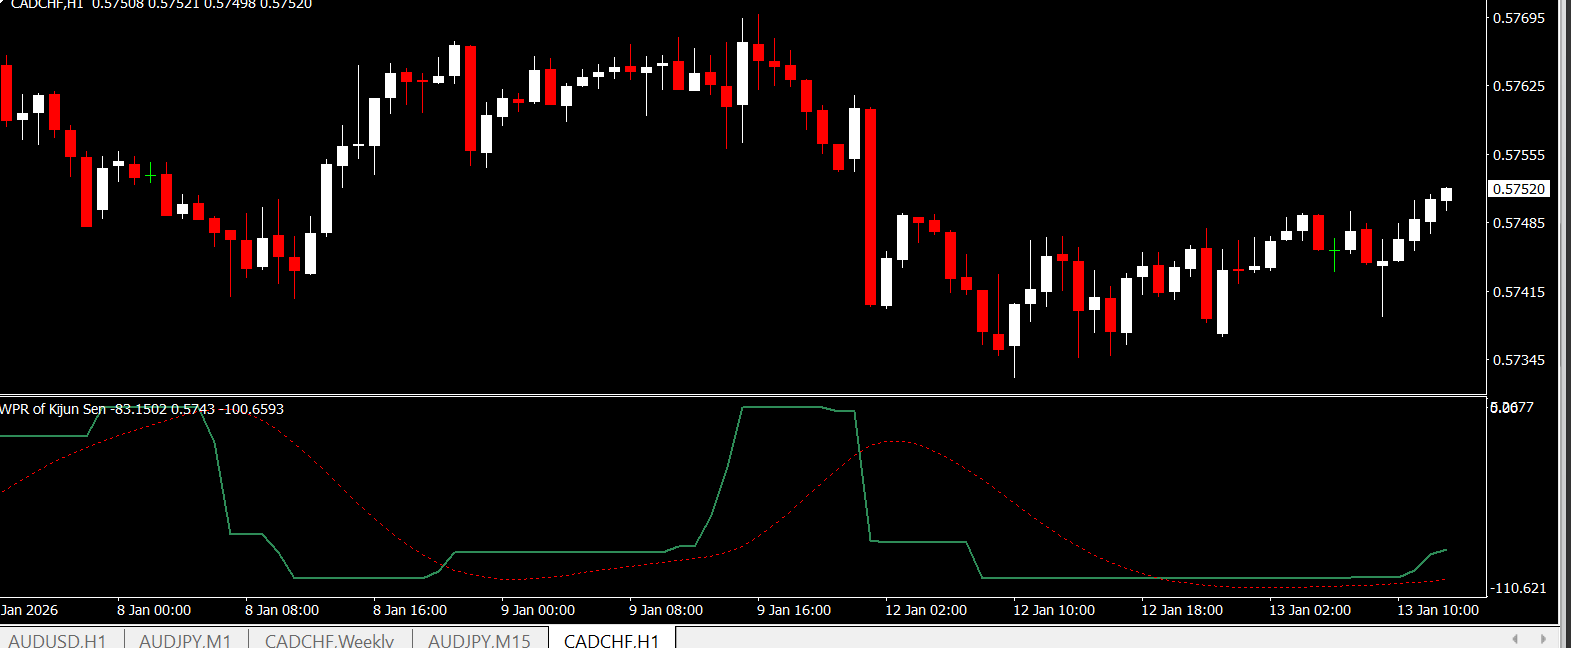Screen dimensions: 1571x648
Task: Click the -110.621 indicator scale value
Action: tap(1518, 588)
